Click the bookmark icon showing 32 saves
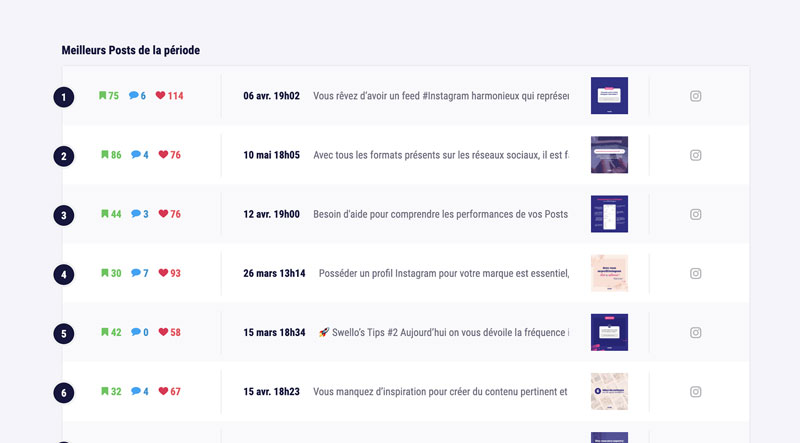 103,391
